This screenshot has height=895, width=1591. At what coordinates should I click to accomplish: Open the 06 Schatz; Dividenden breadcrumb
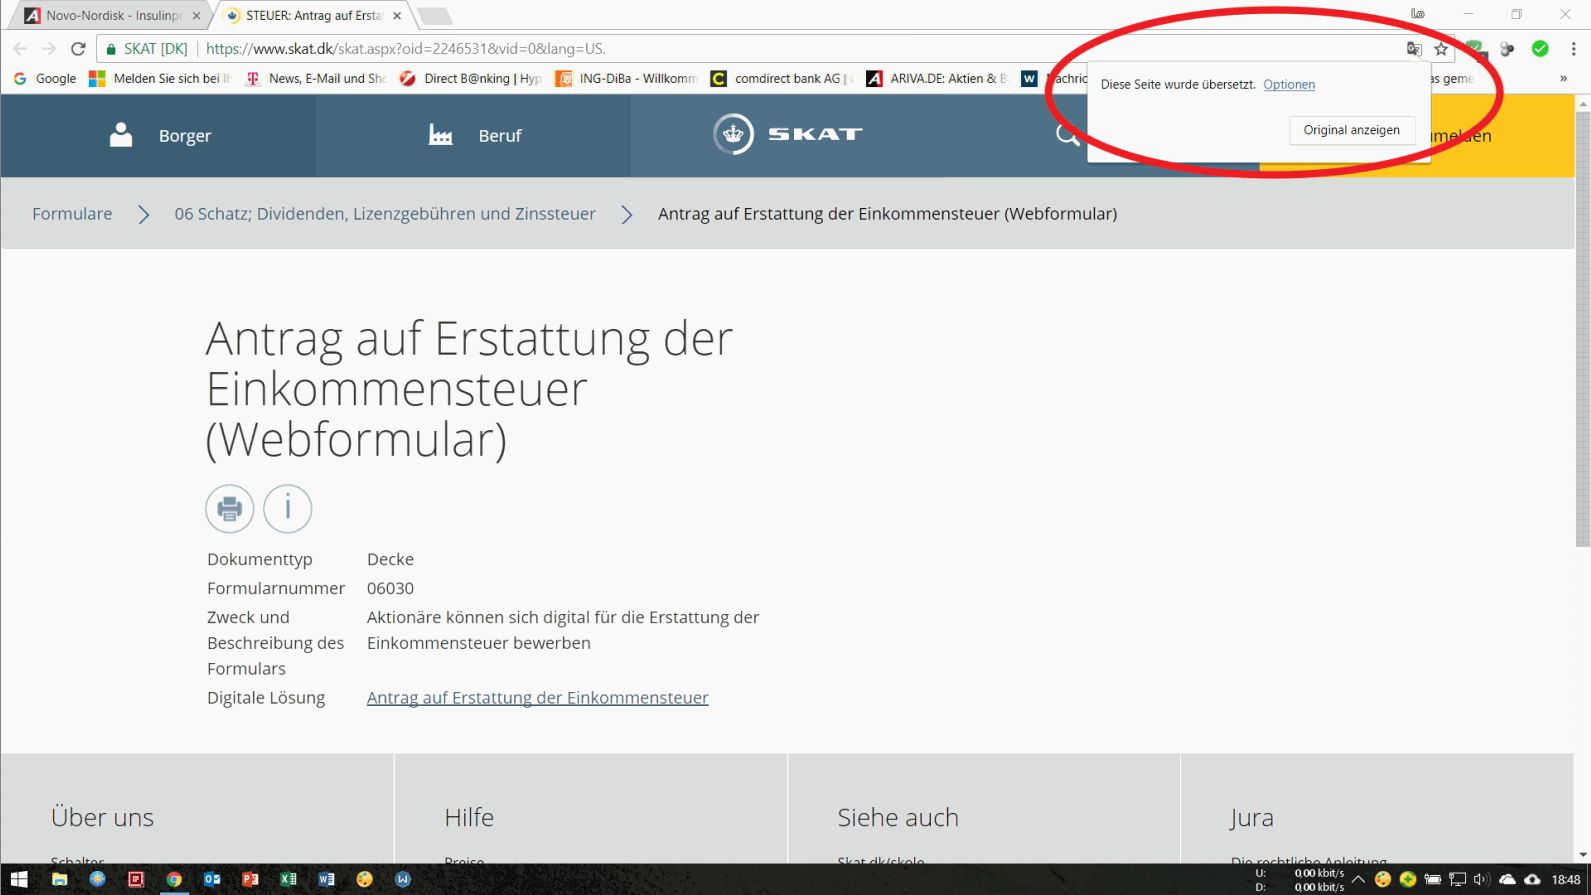385,214
